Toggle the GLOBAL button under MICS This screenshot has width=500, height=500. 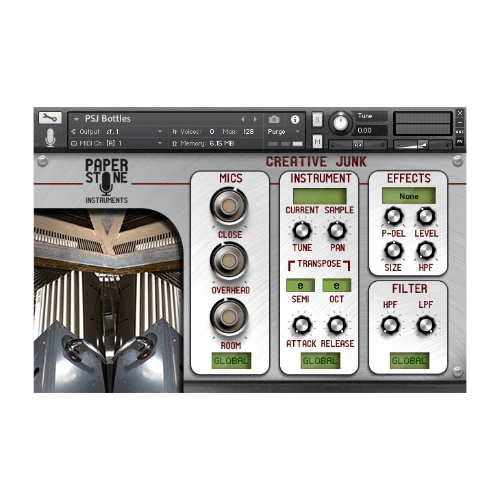231,361
